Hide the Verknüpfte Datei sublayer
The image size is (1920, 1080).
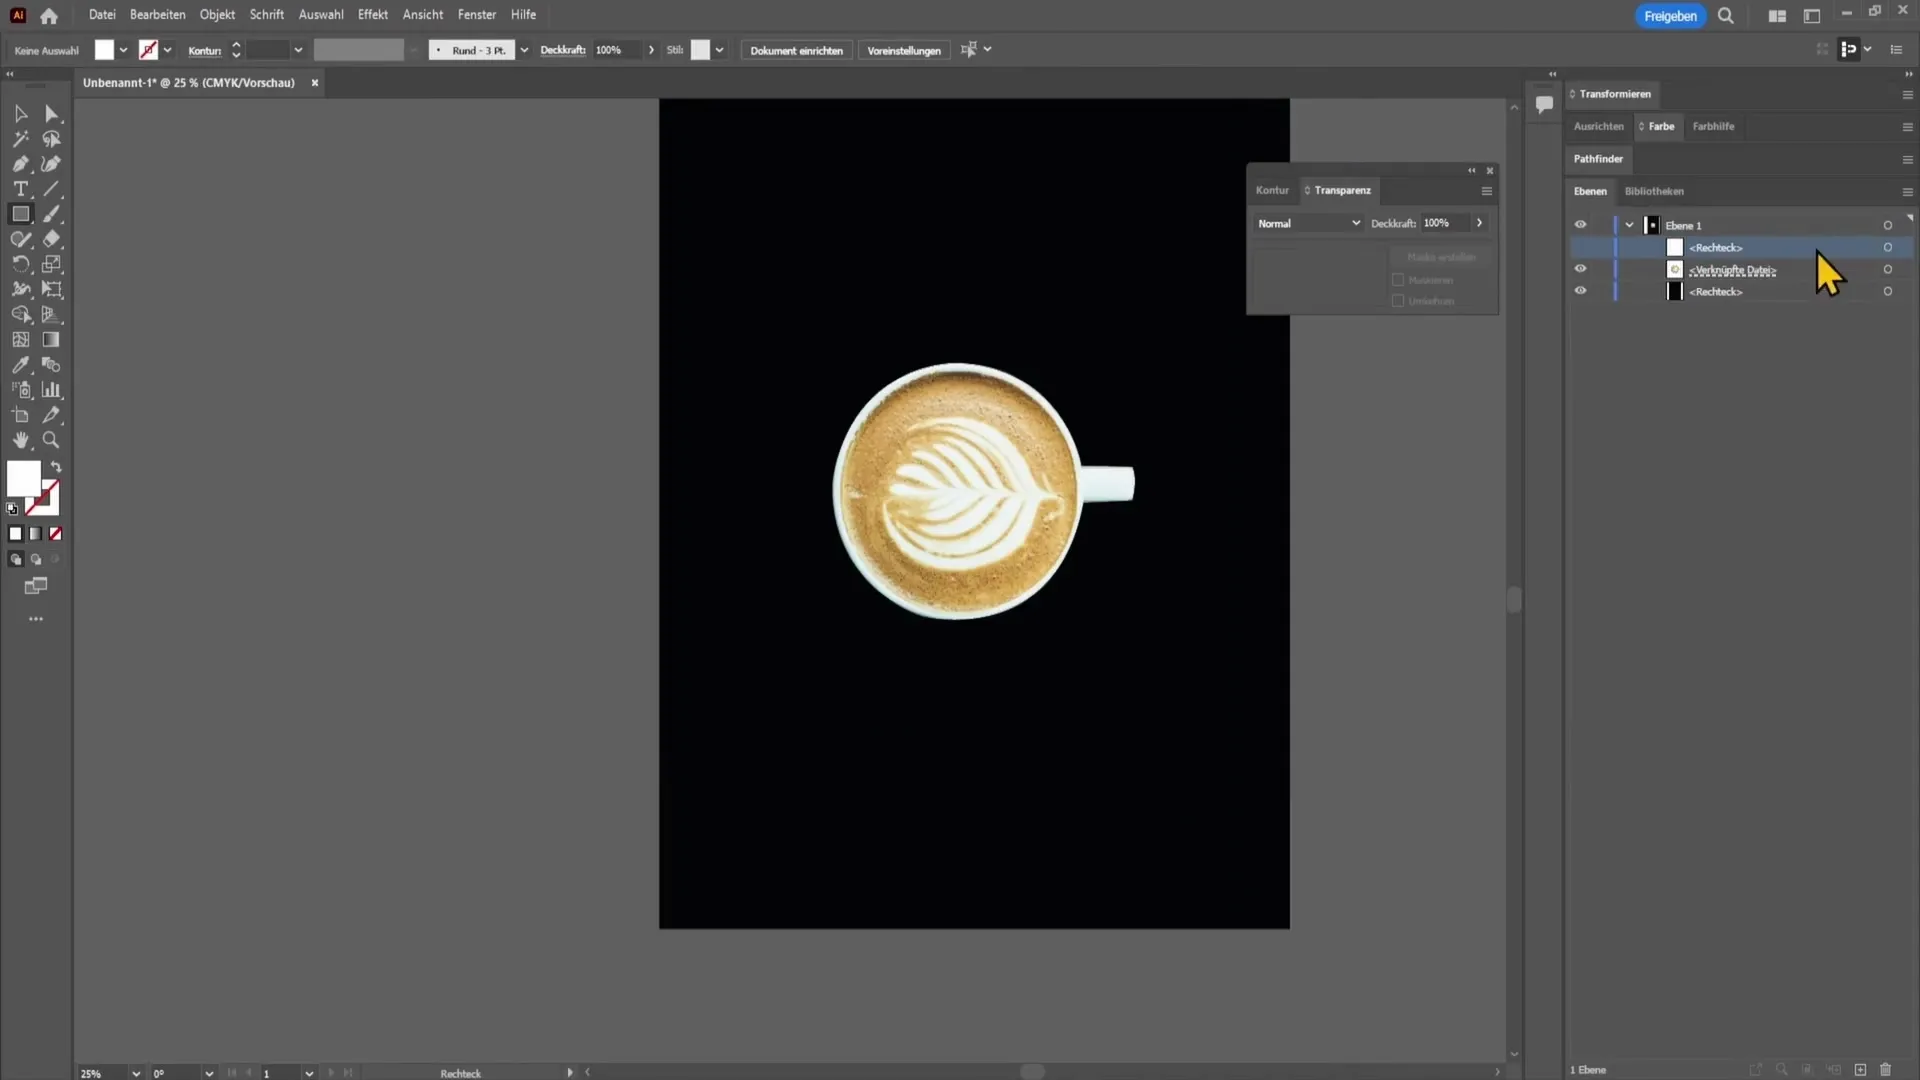[1580, 269]
